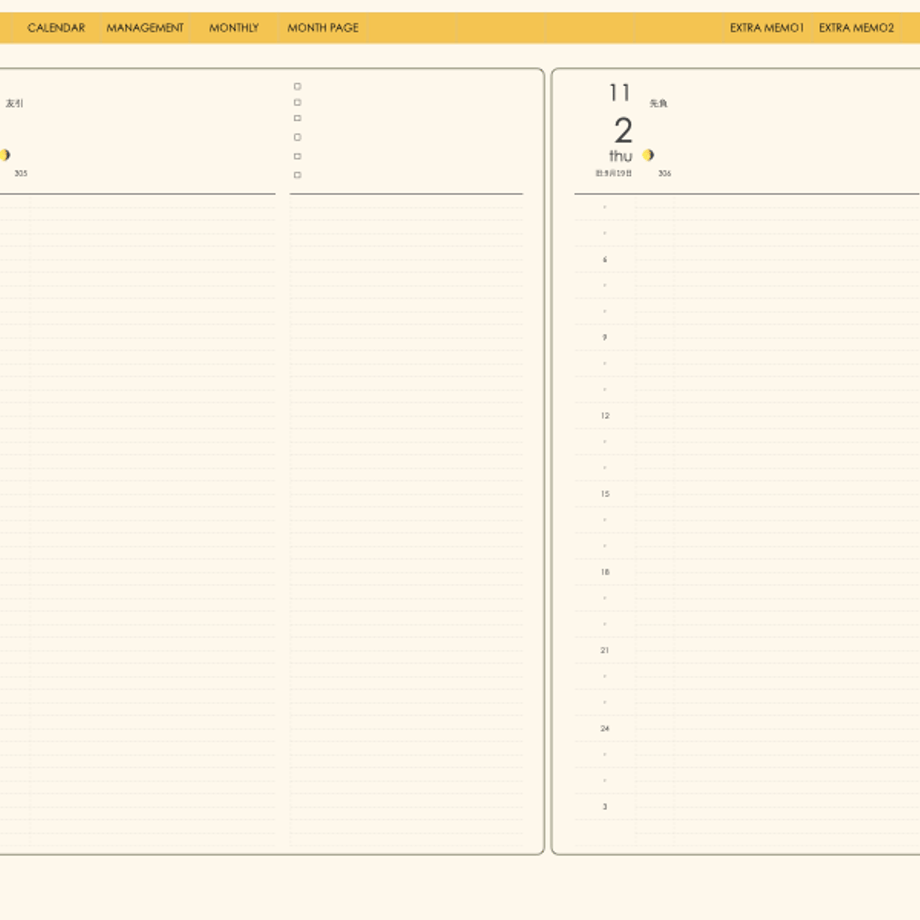This screenshot has width=920, height=920.
Task: Click the 12 hour mark in timeline
Action: pyautogui.click(x=605, y=415)
